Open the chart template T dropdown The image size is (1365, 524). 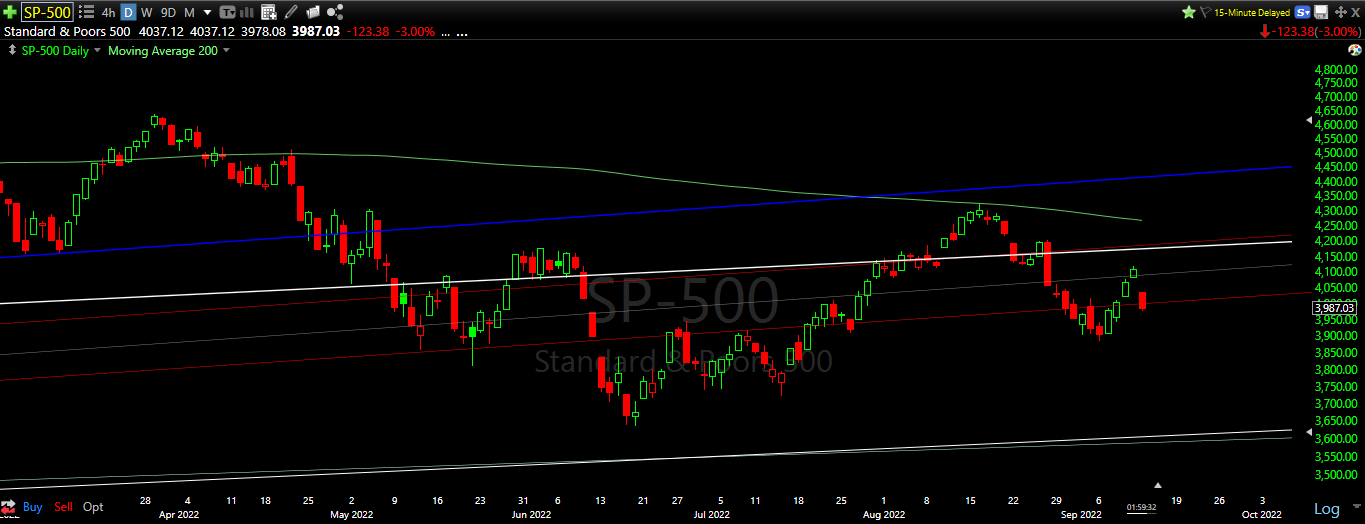(x=227, y=13)
